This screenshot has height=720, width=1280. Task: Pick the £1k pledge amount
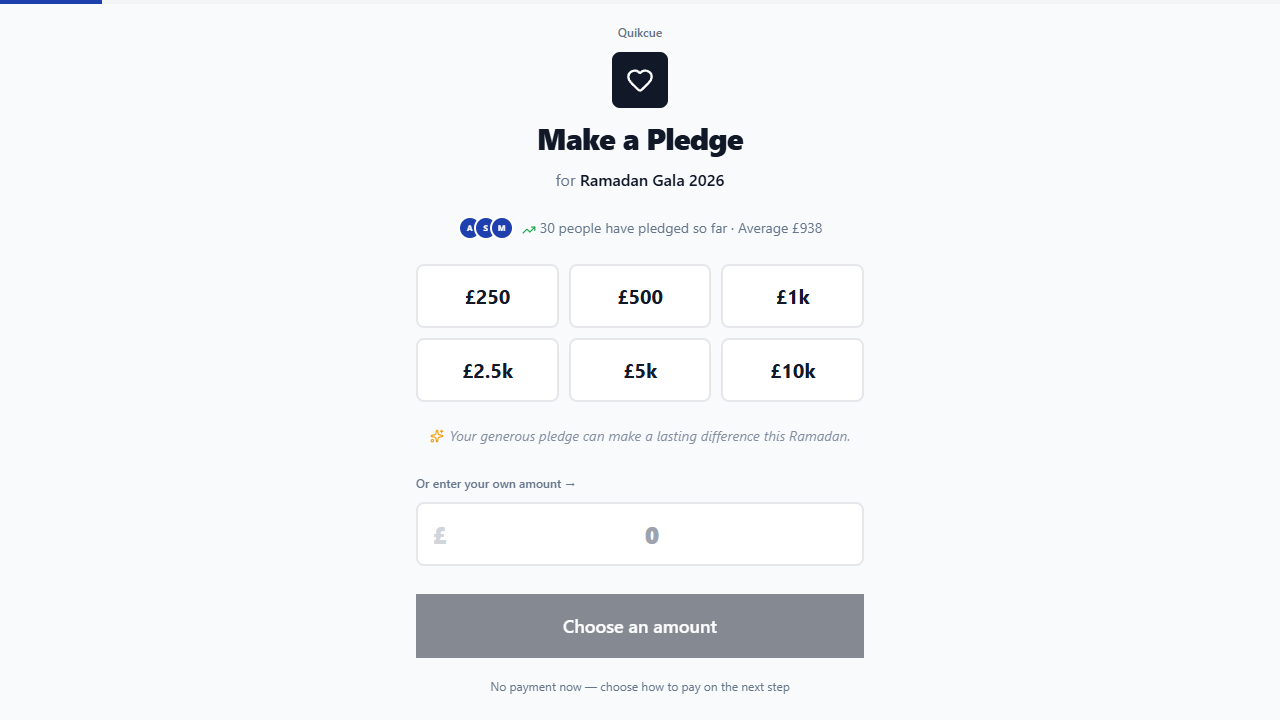pos(792,296)
